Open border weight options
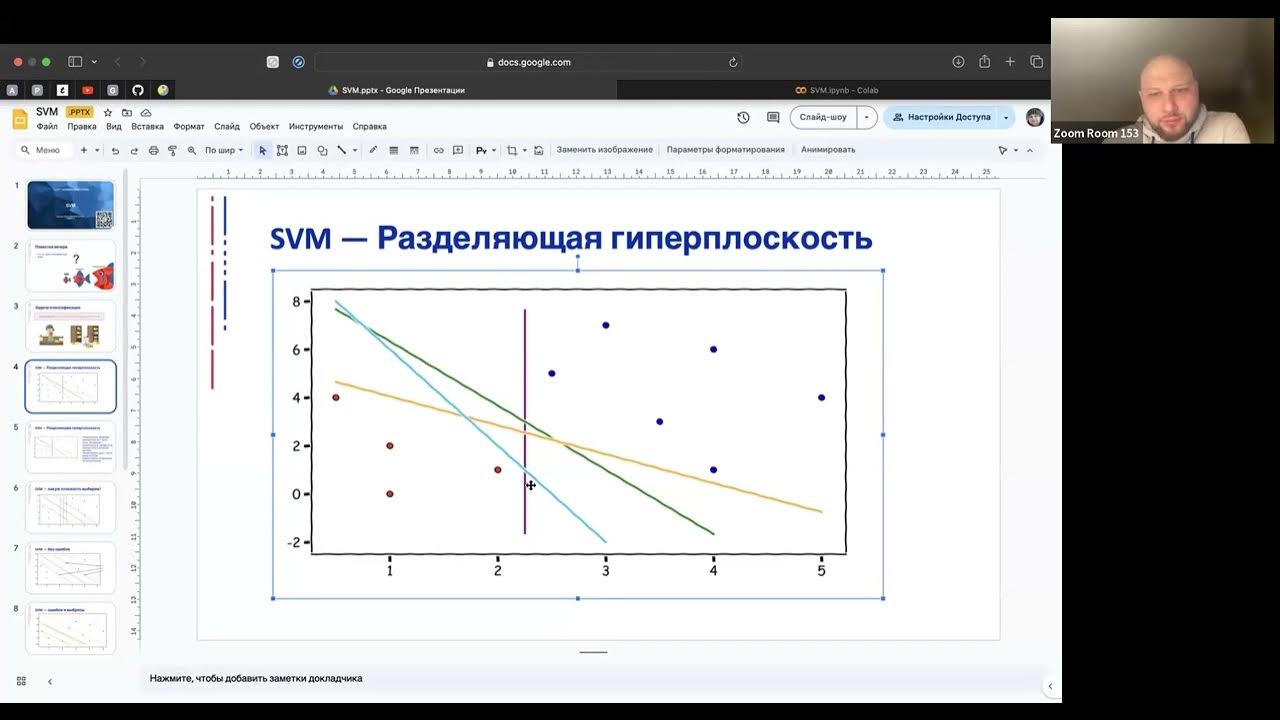Viewport: 1280px width, 720px height. point(394,150)
